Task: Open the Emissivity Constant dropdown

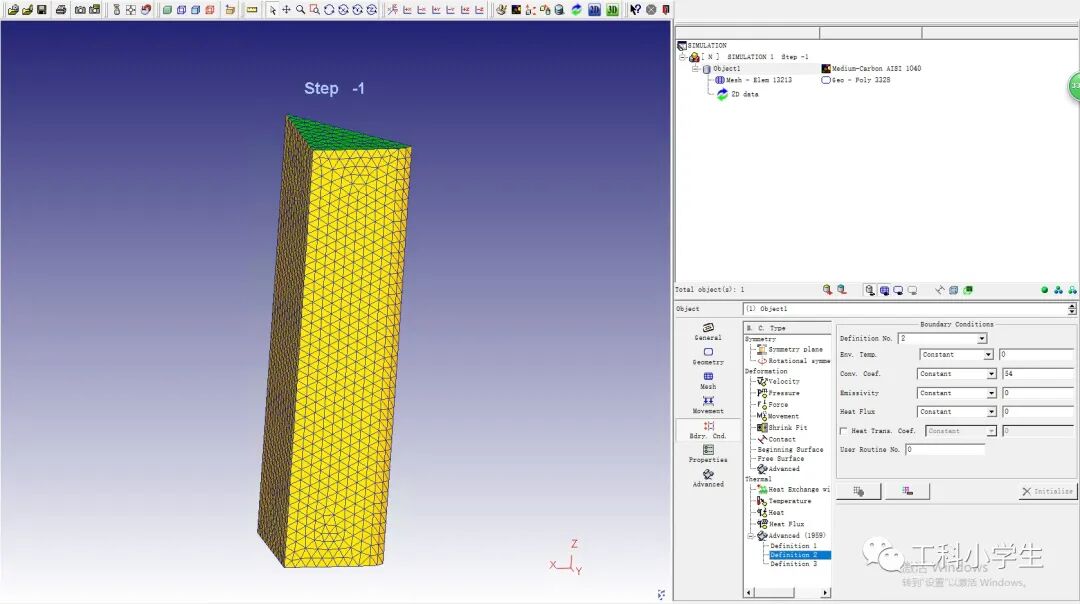Action: (991, 393)
